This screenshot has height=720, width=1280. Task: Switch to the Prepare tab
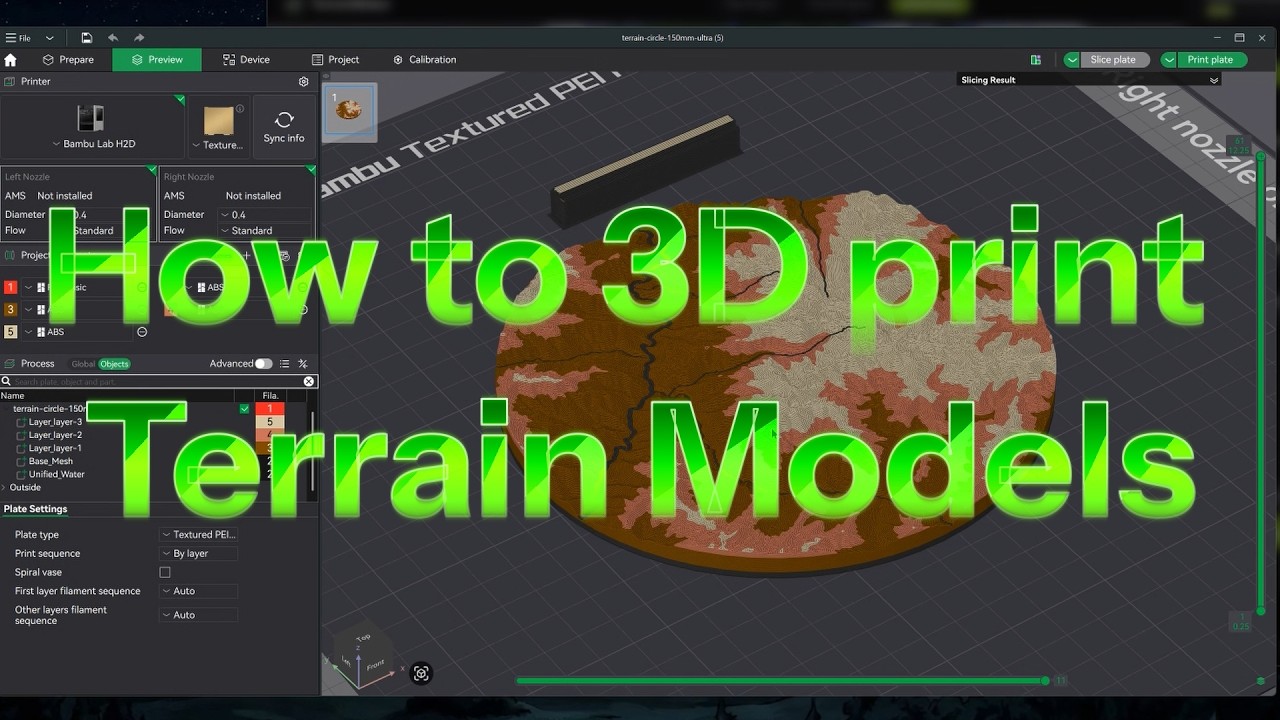[68, 60]
